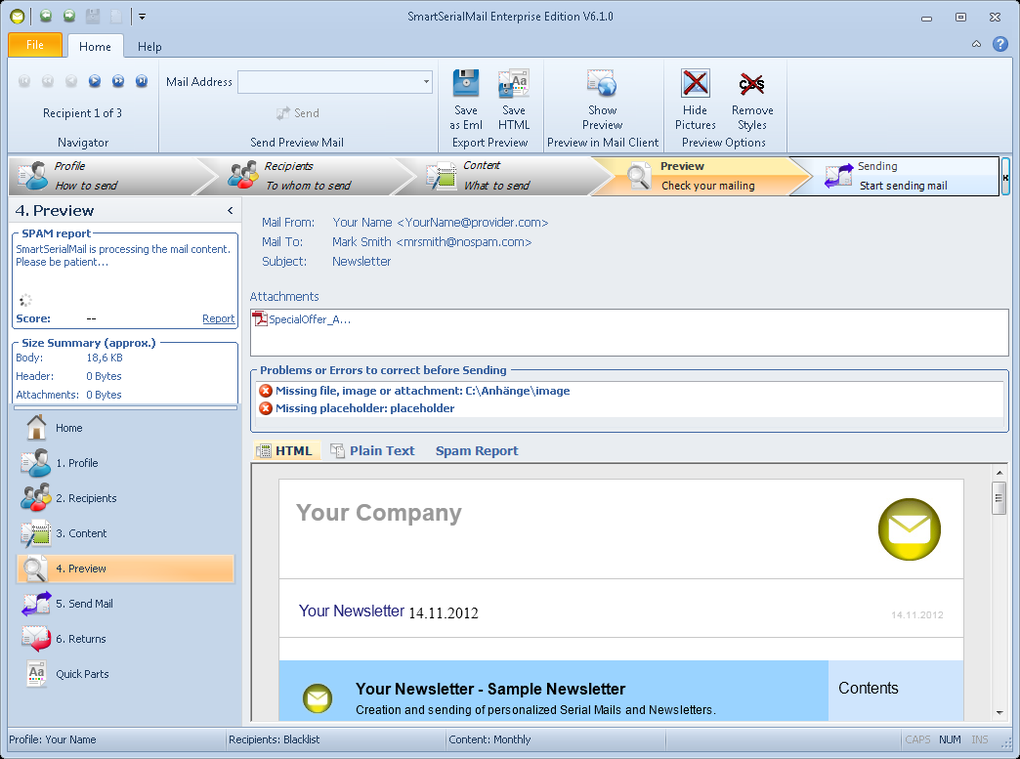Go to previous recipient navigator arrow
This screenshot has width=1020, height=759.
click(x=71, y=81)
